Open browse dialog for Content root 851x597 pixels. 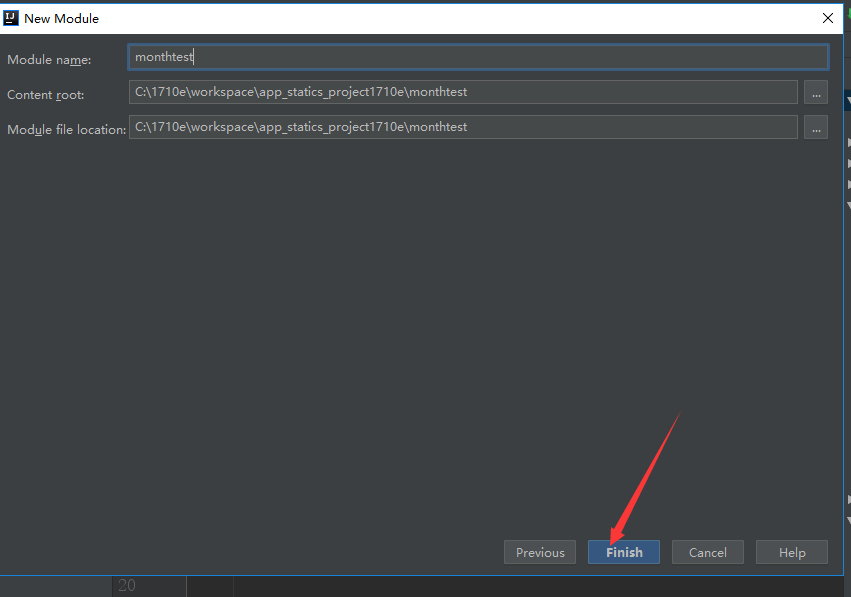816,92
